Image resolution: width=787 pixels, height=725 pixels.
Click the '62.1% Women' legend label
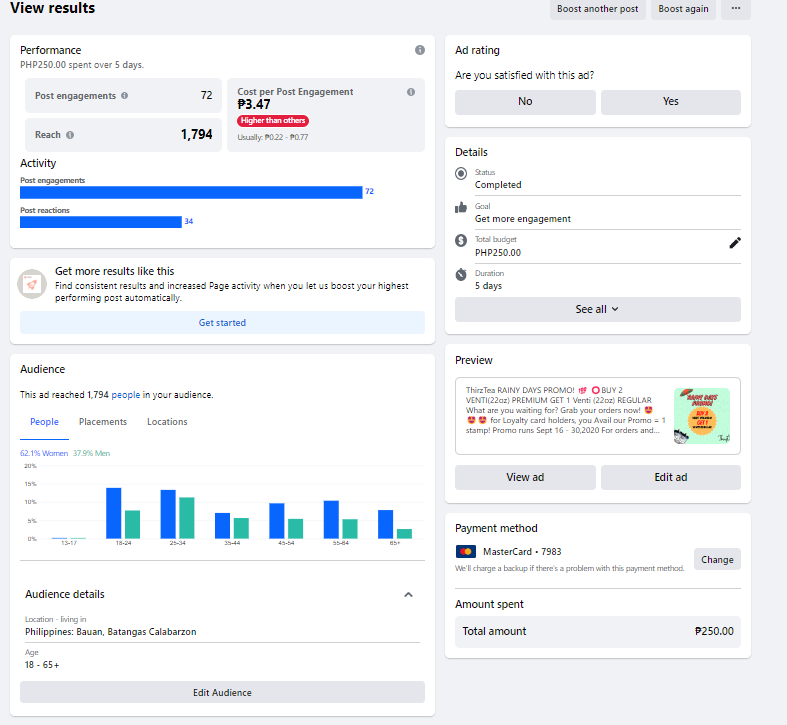(x=44, y=453)
